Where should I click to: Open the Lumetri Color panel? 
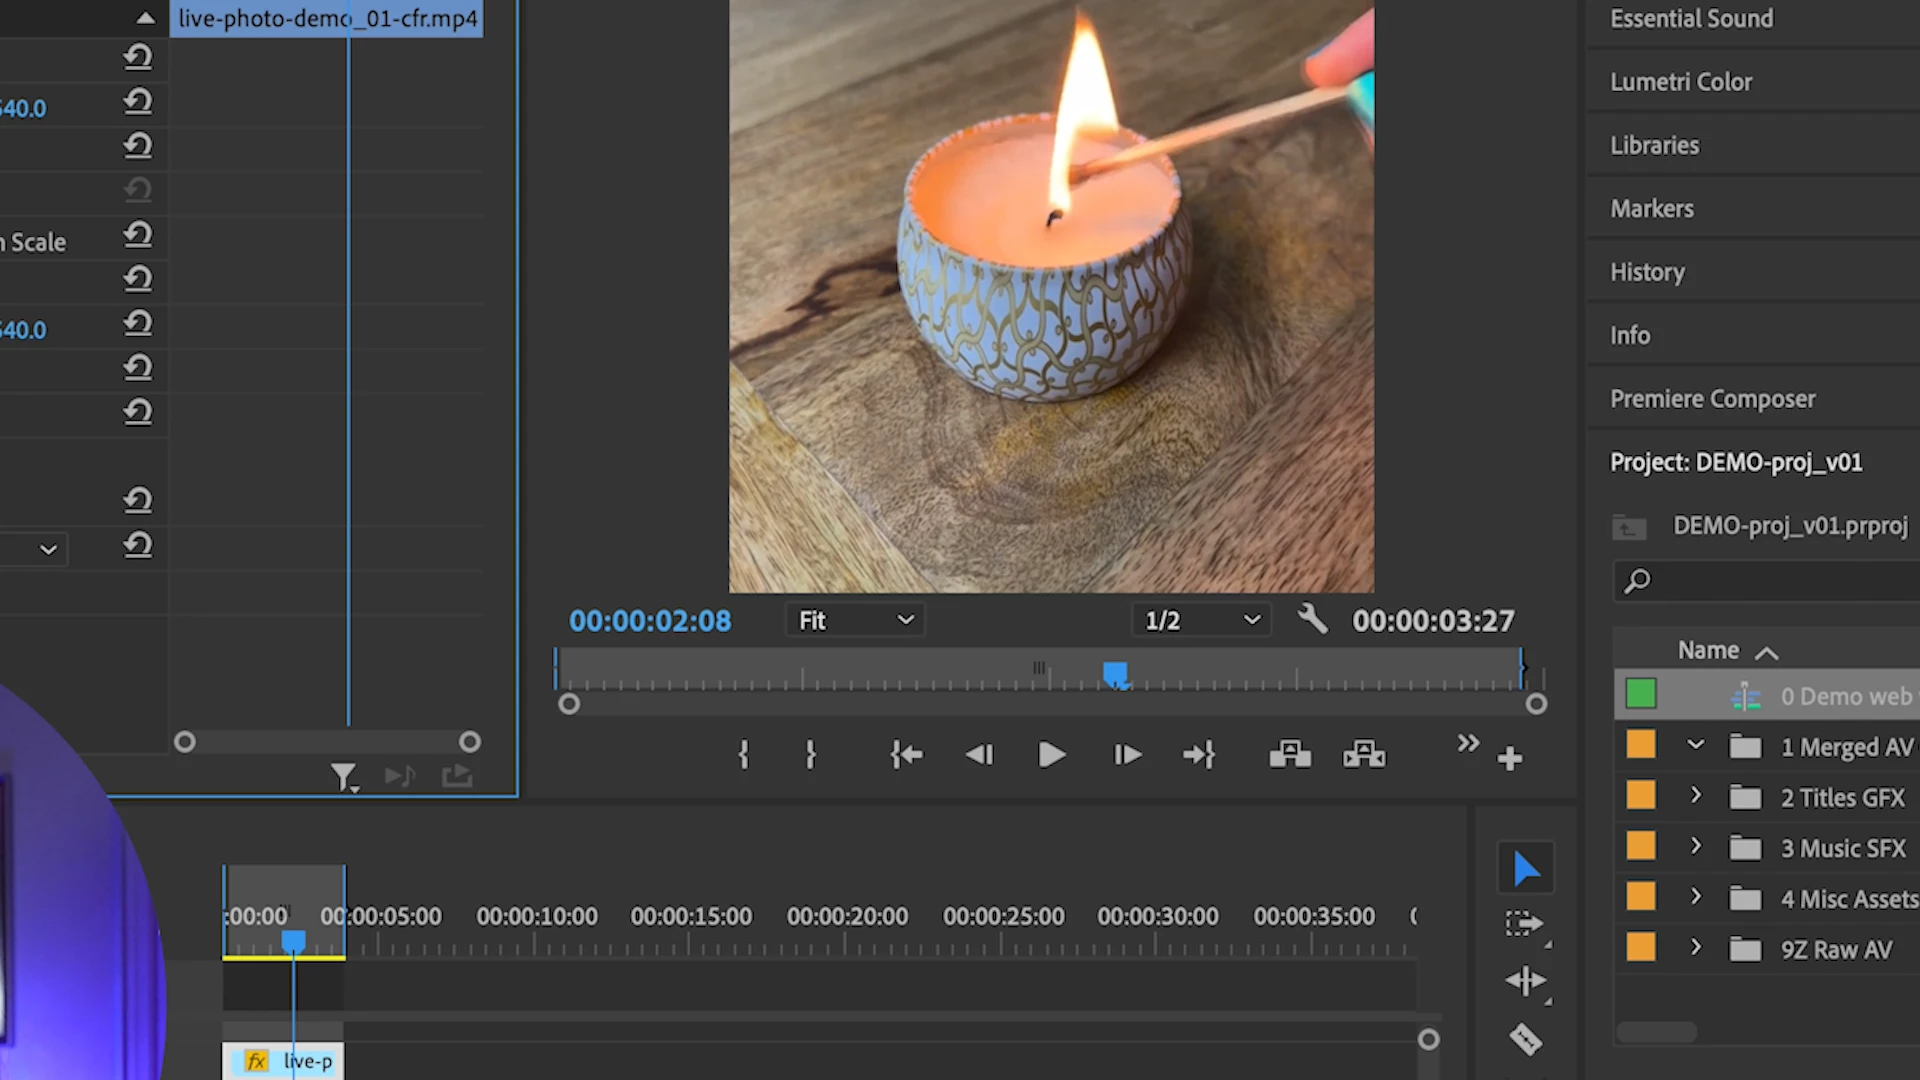[x=1681, y=82]
